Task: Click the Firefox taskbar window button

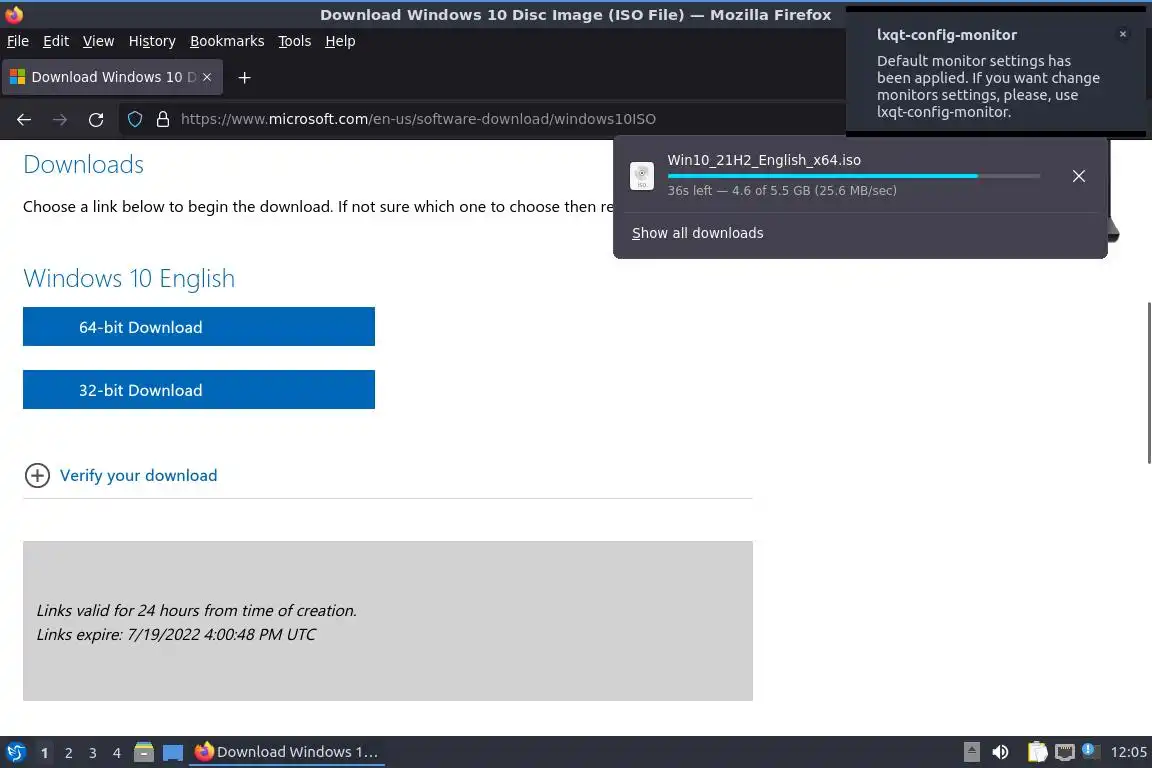Action: click(287, 752)
